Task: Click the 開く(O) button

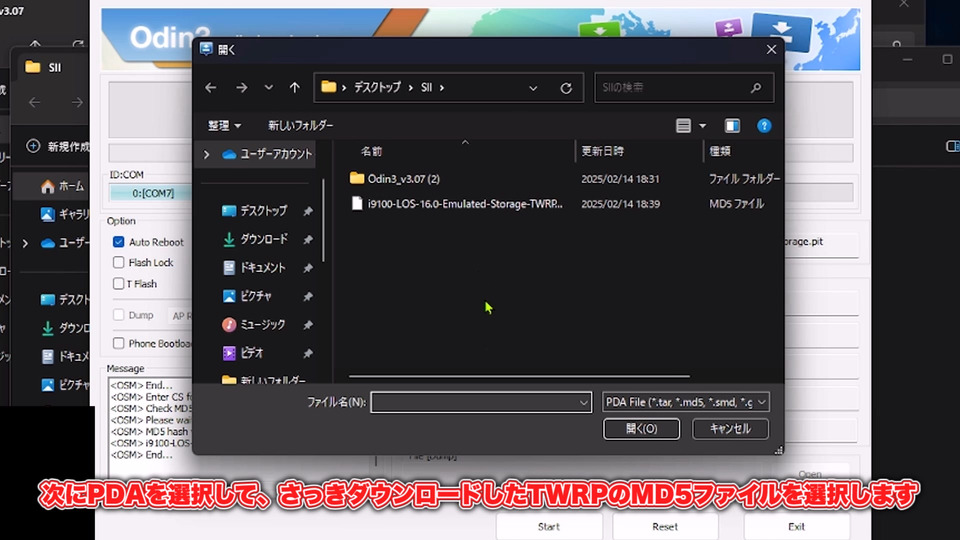Action: coord(641,429)
